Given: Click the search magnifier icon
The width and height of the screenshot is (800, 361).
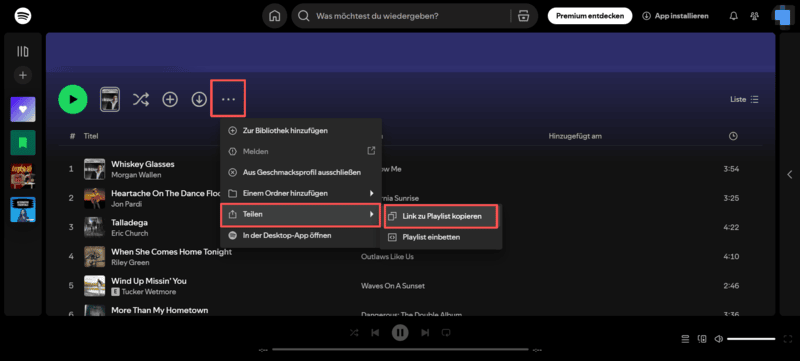Looking at the screenshot, I should [304, 16].
